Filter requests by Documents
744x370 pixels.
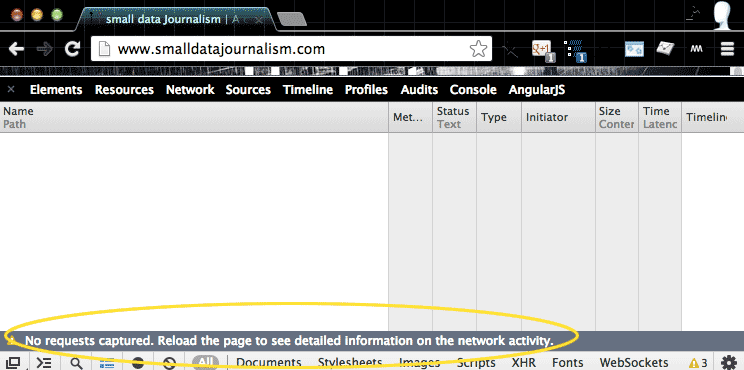269,363
